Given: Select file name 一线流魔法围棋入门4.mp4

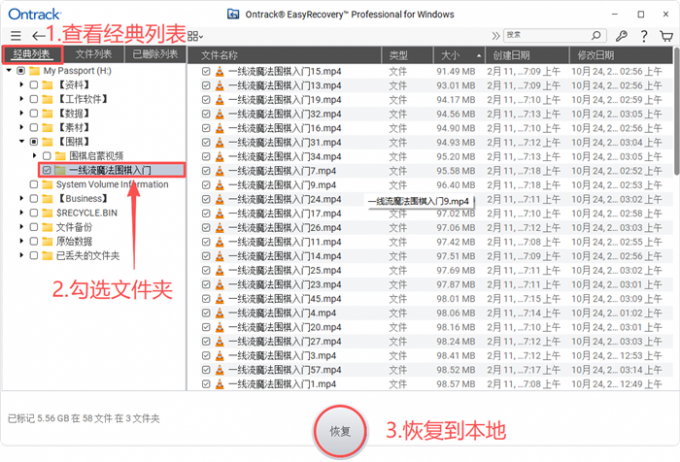Looking at the screenshot, I should pyautogui.click(x=282, y=313).
